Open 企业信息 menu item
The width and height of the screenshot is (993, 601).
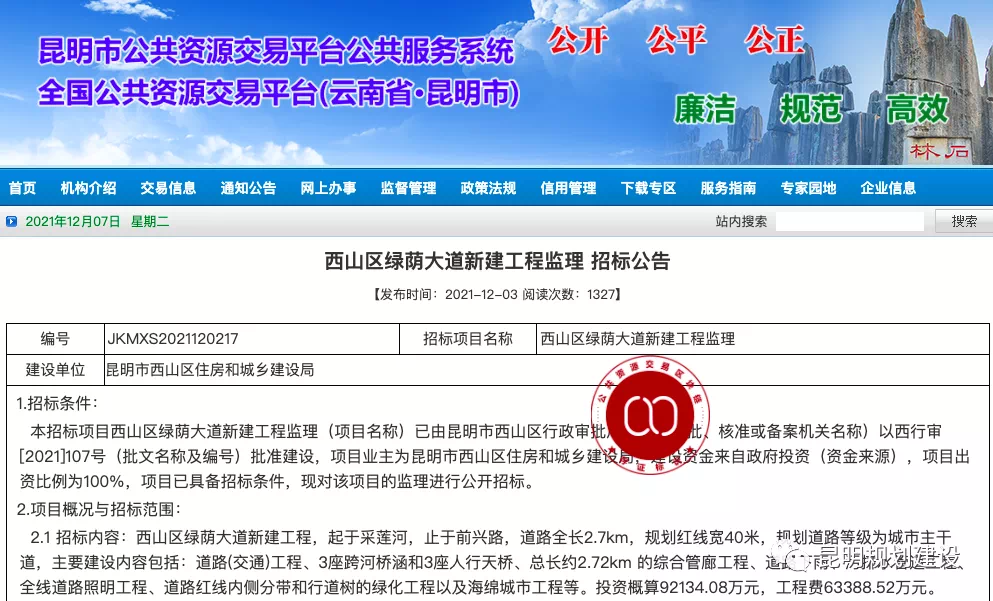coord(888,188)
